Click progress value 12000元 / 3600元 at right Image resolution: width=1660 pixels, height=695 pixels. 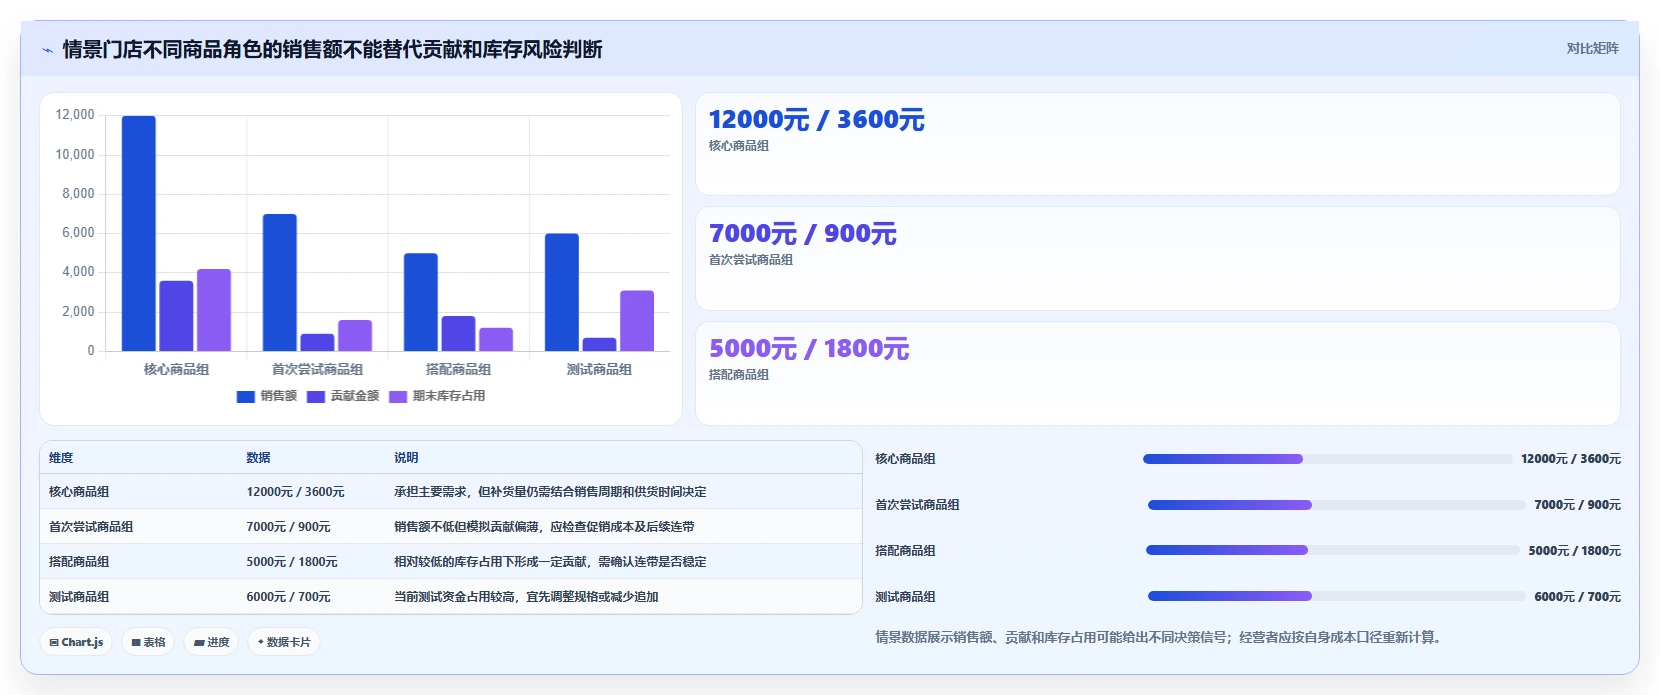(1571, 459)
